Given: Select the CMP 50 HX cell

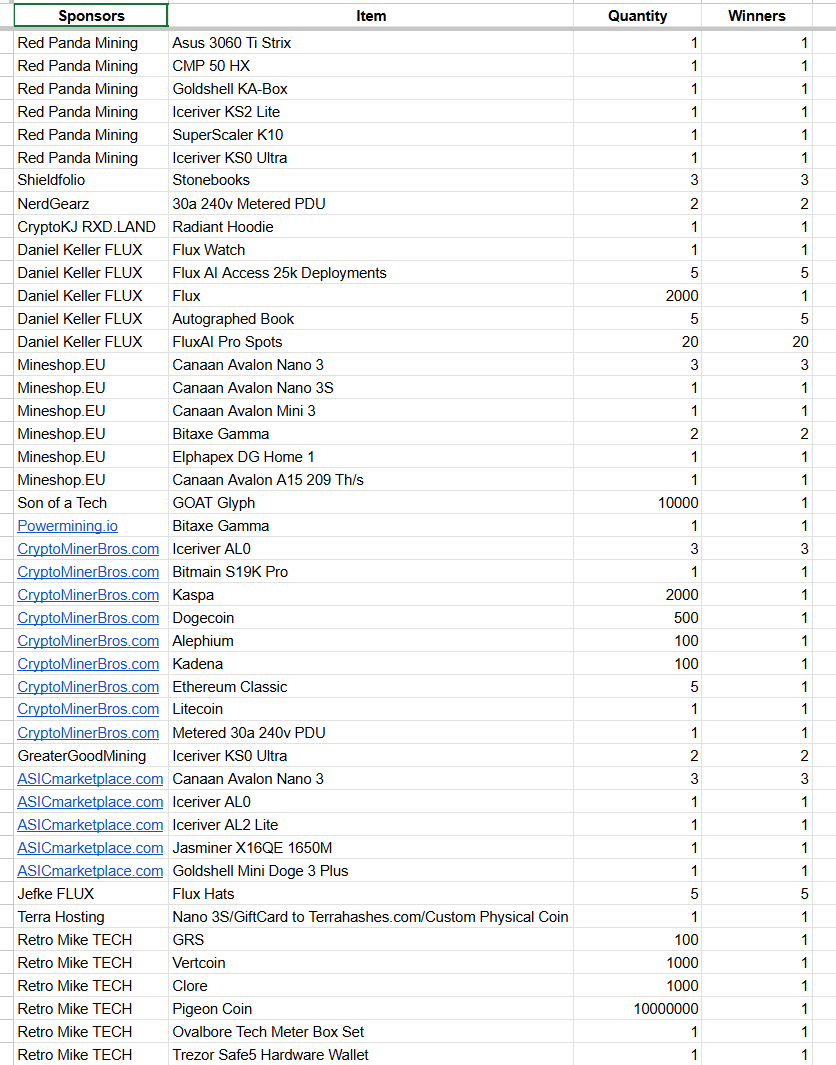Looking at the screenshot, I should (x=371, y=66).
